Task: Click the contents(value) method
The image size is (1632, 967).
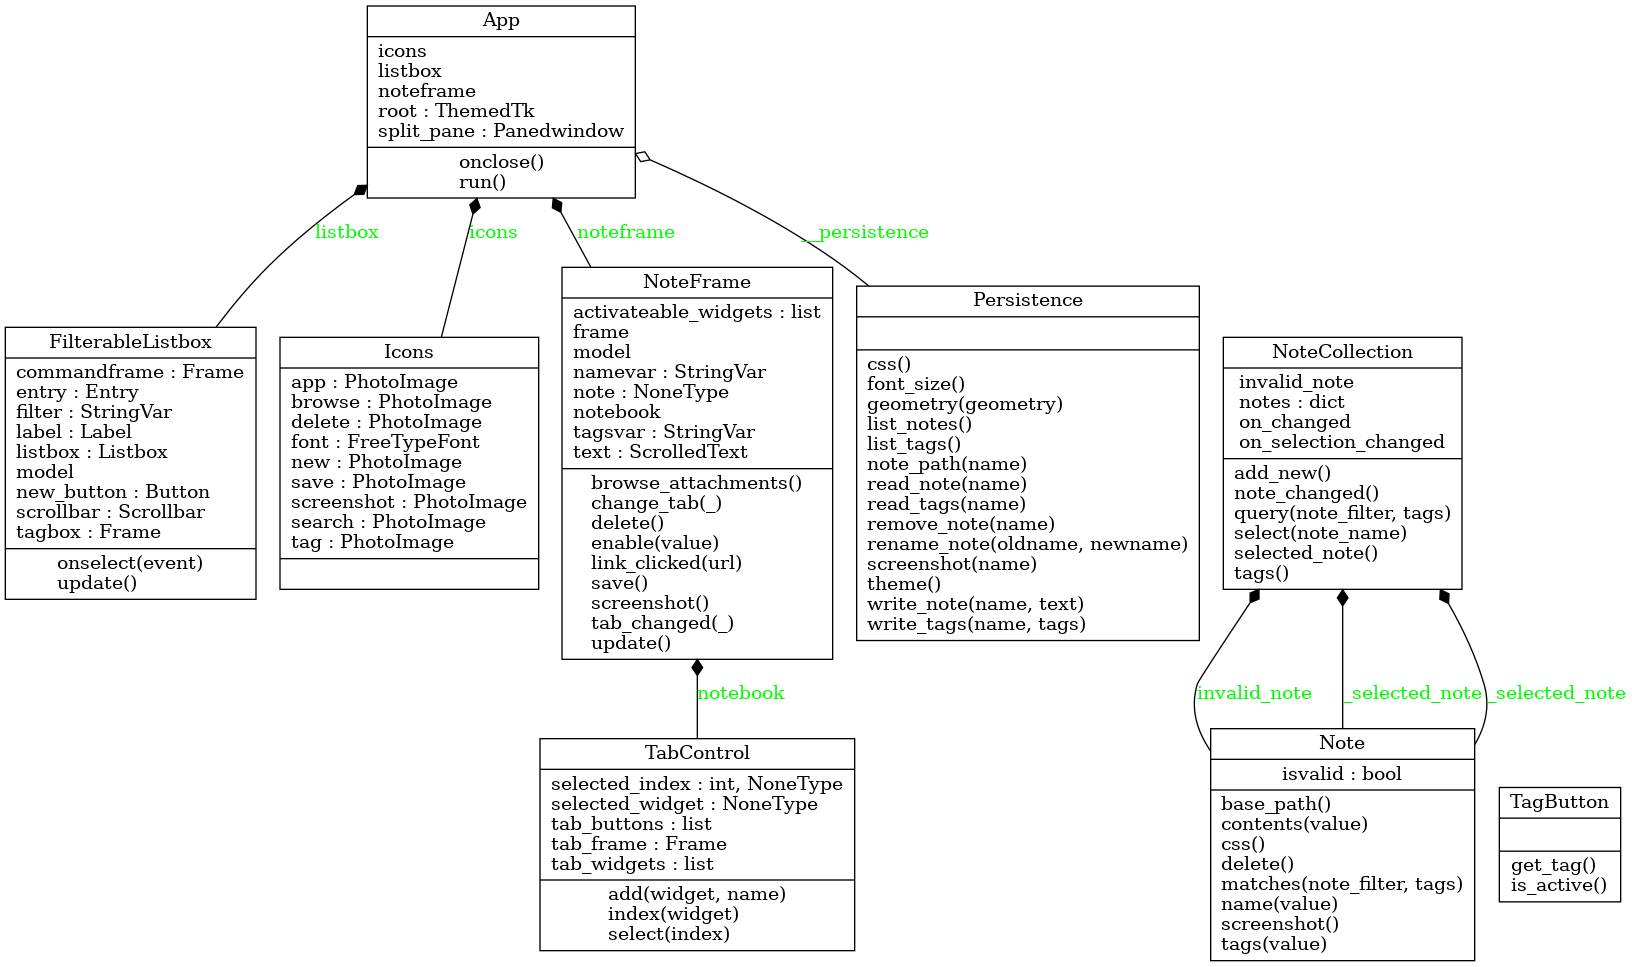Action: pos(1294,824)
